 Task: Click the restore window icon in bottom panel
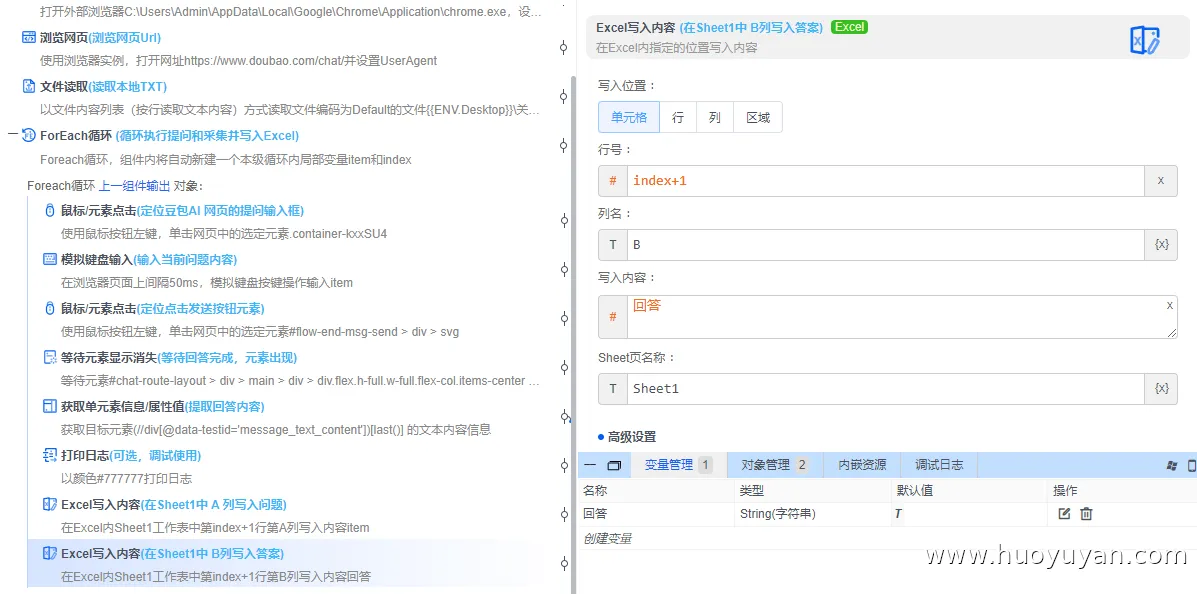point(614,465)
